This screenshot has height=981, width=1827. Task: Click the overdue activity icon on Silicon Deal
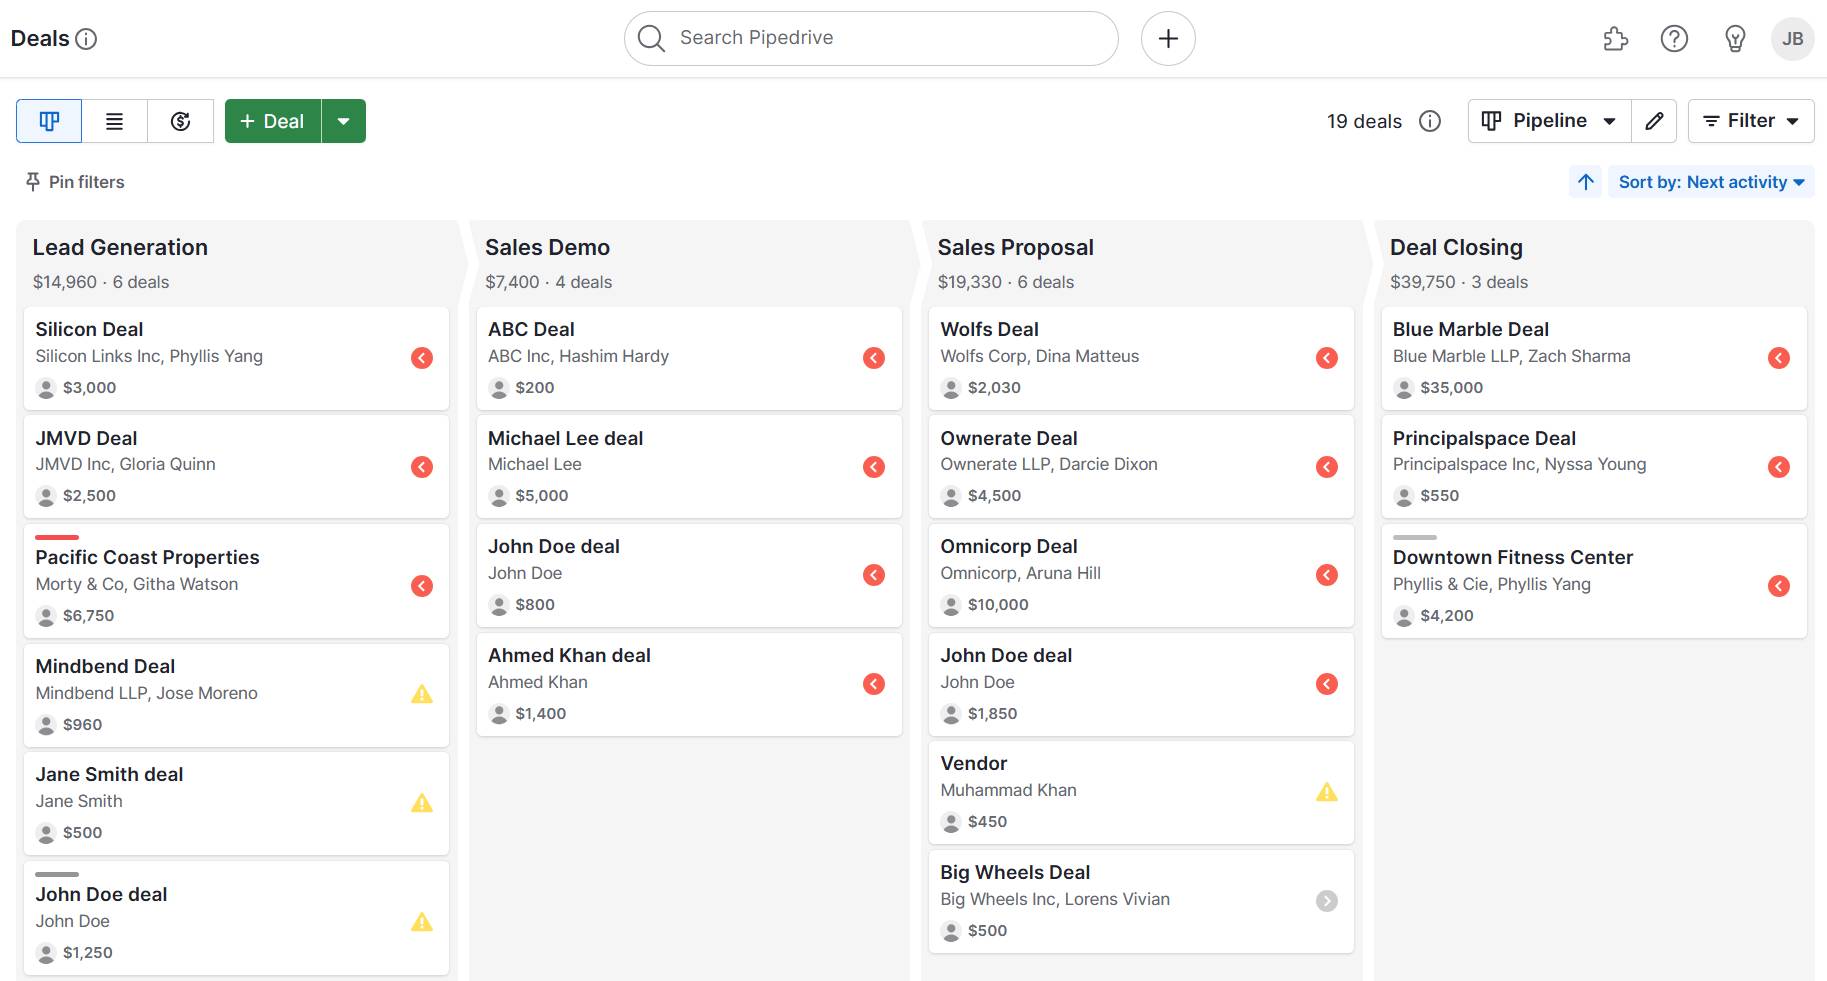click(421, 357)
